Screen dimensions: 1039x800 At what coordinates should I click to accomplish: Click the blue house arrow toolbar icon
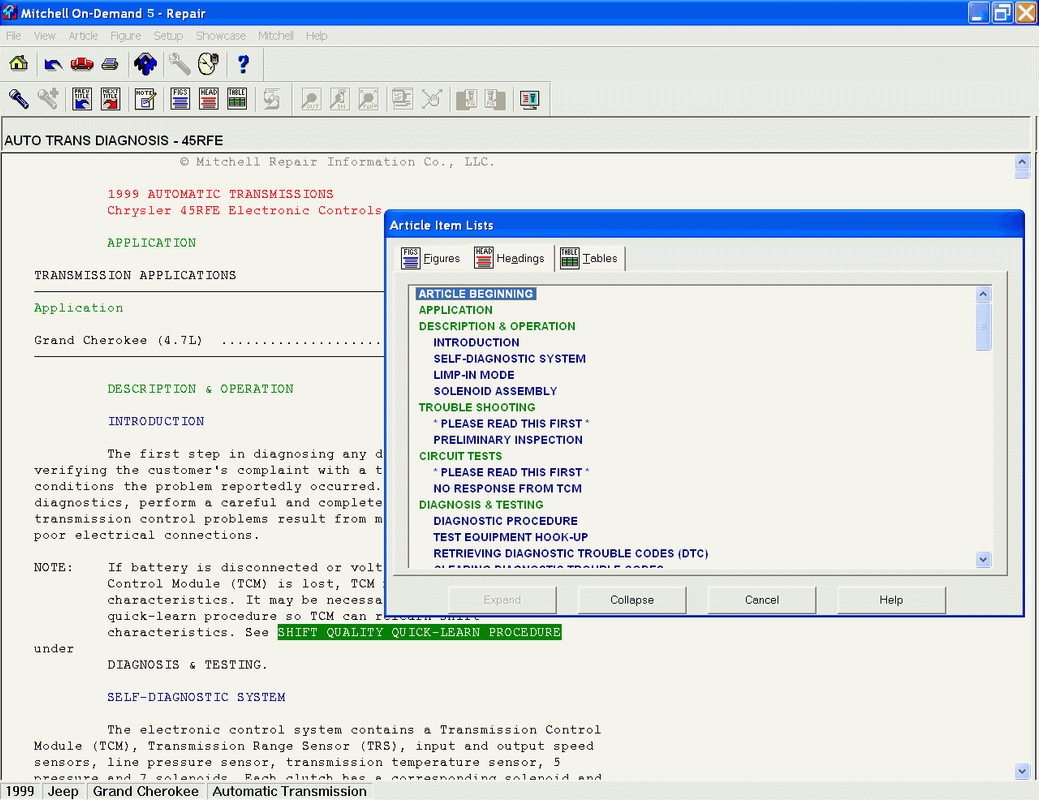coord(145,64)
